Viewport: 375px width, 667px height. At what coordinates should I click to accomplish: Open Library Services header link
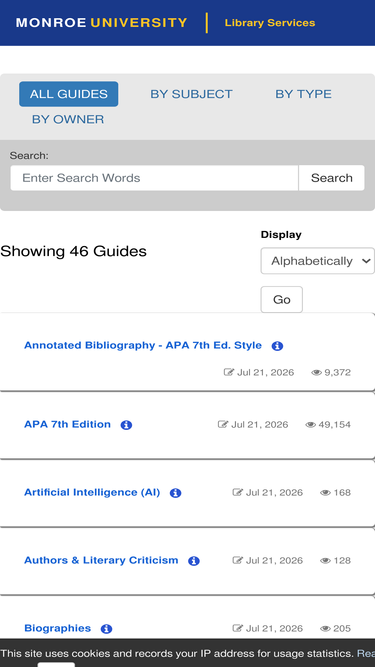tap(270, 23)
